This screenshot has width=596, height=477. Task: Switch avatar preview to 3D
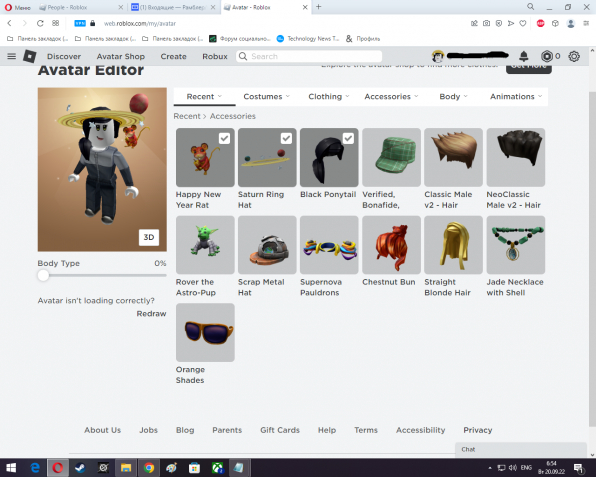click(x=149, y=237)
